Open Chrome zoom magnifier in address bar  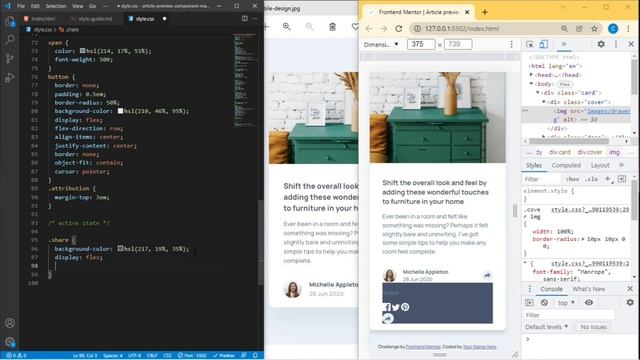click(x=564, y=29)
